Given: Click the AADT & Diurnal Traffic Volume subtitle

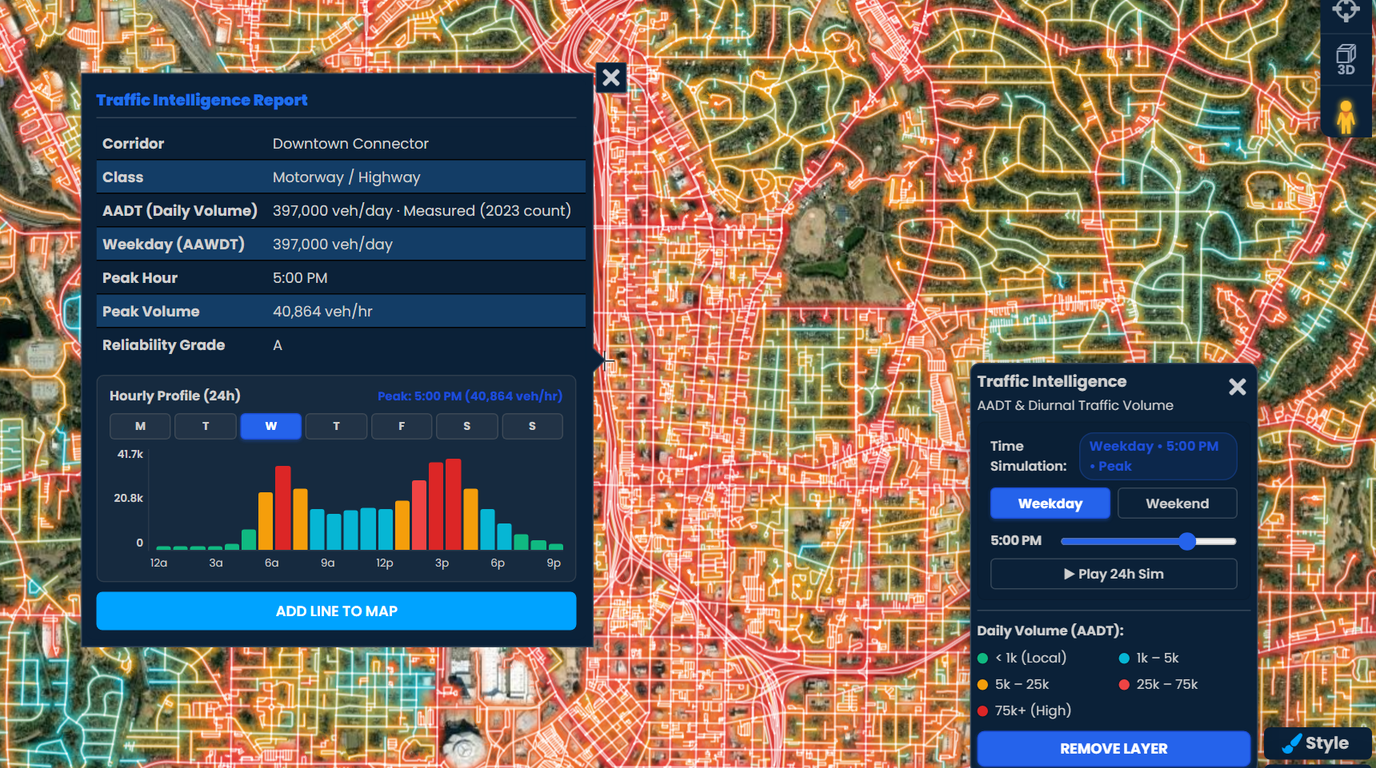Looking at the screenshot, I should tap(1075, 405).
